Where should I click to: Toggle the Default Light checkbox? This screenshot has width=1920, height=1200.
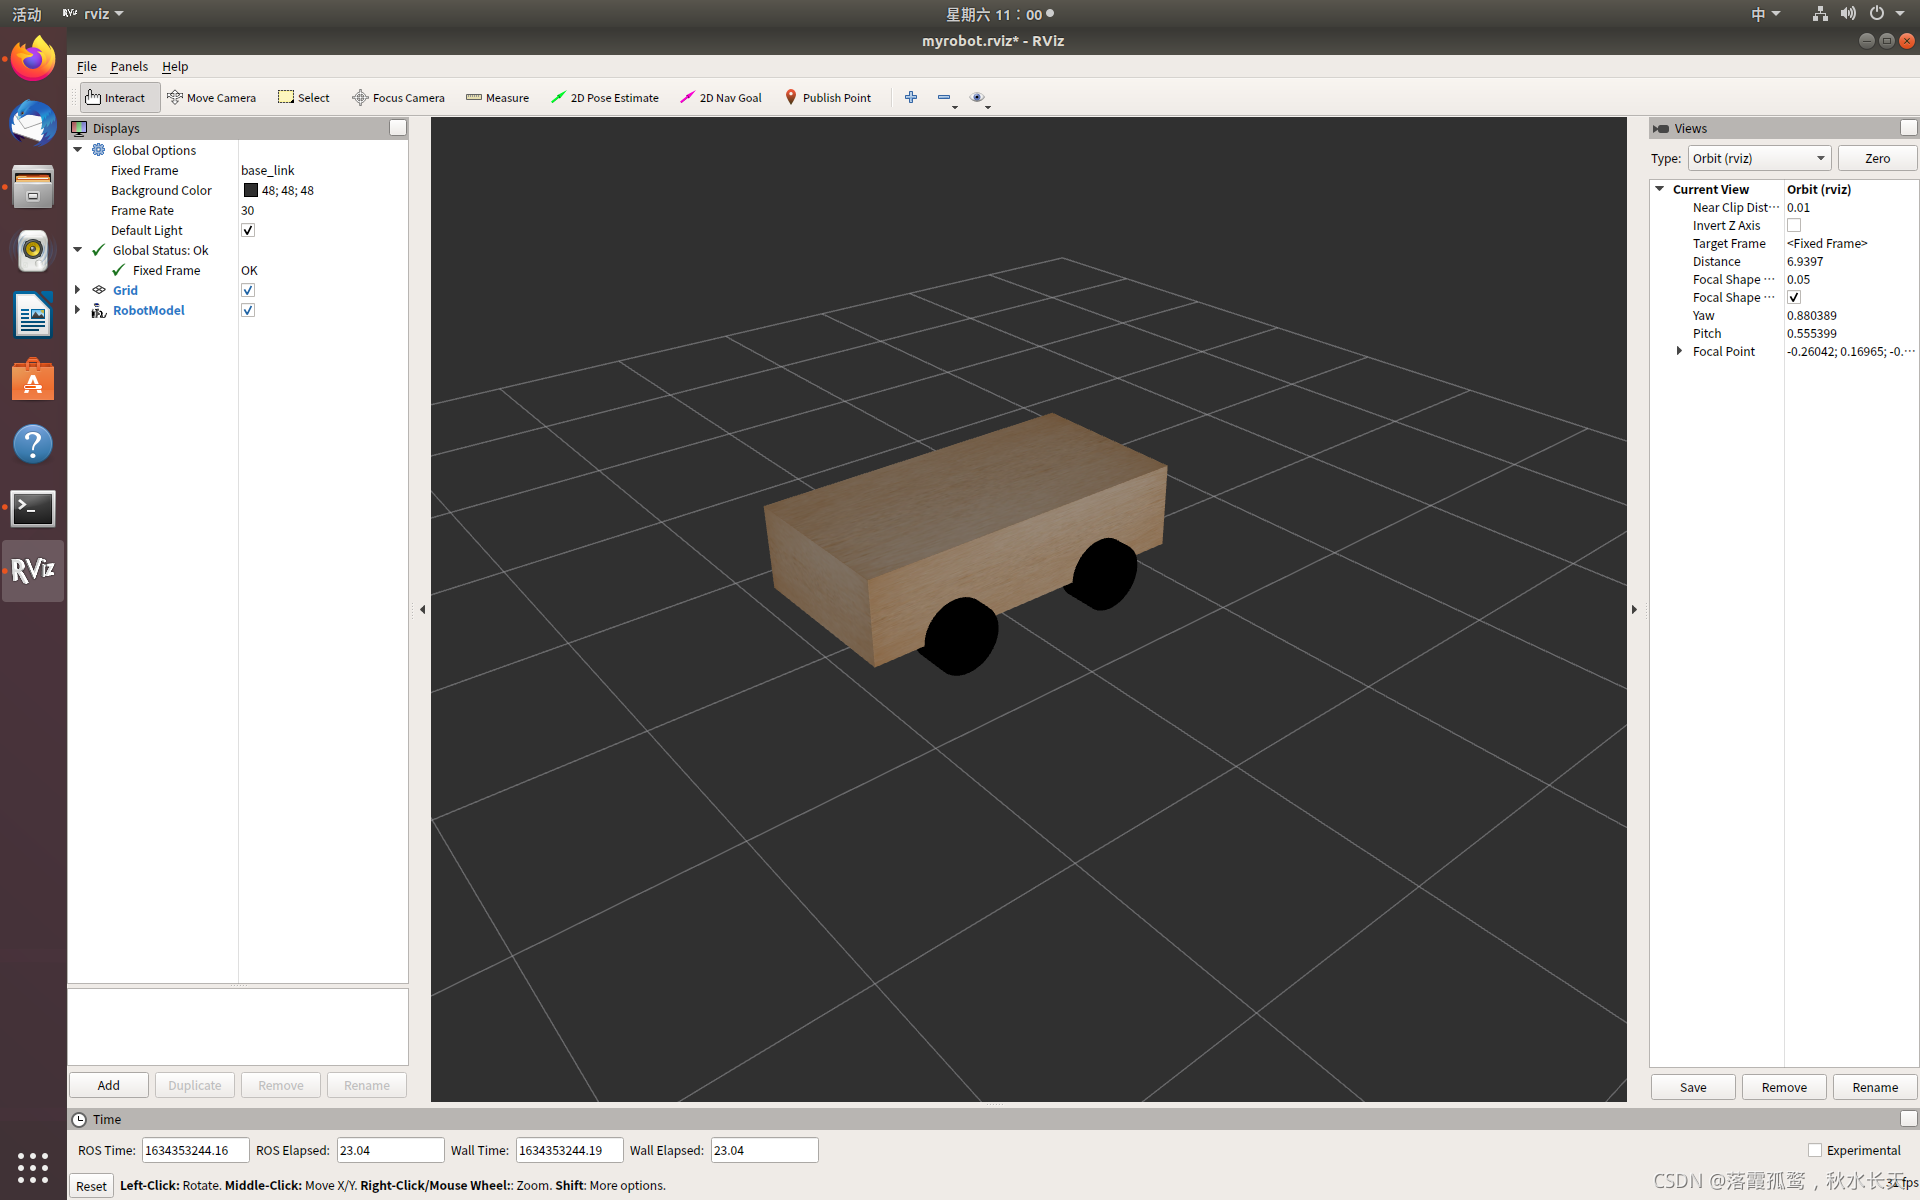click(x=248, y=230)
